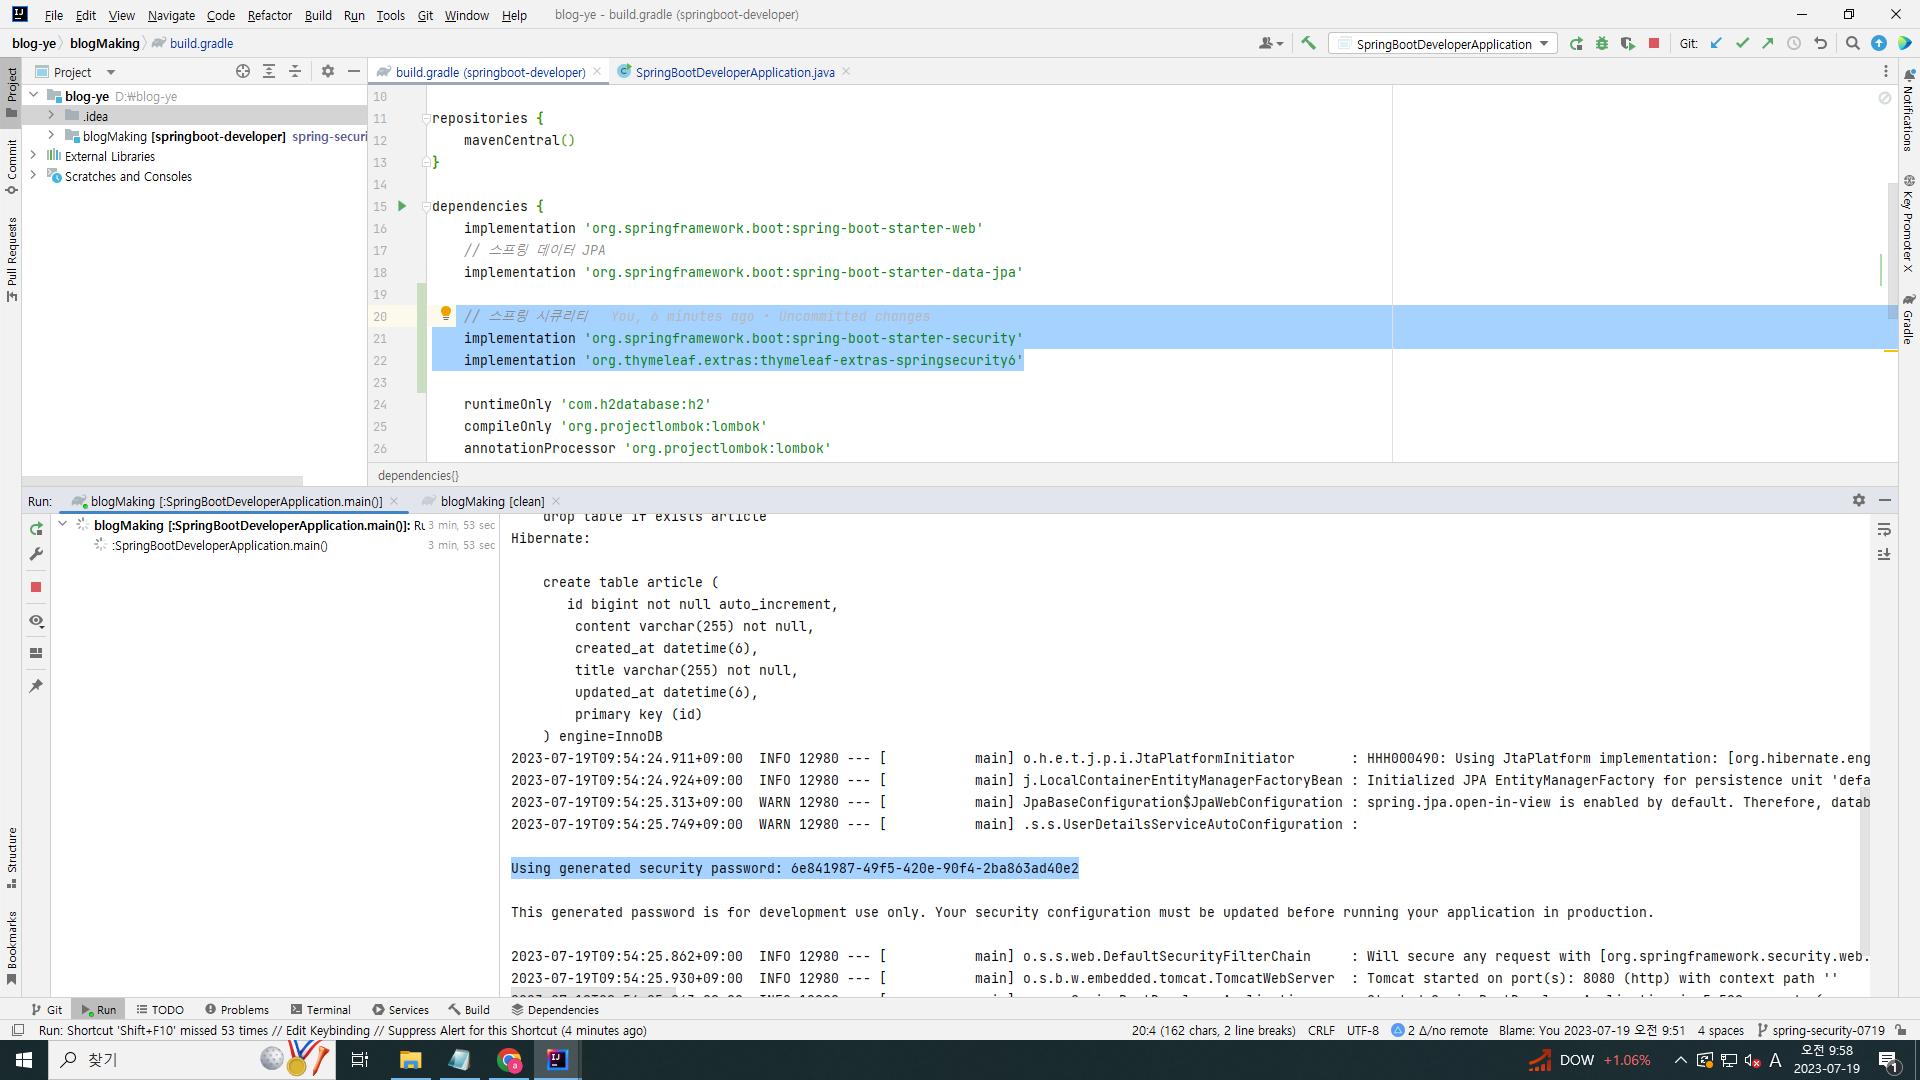Click the yellow intention lightbulb icon

446,314
